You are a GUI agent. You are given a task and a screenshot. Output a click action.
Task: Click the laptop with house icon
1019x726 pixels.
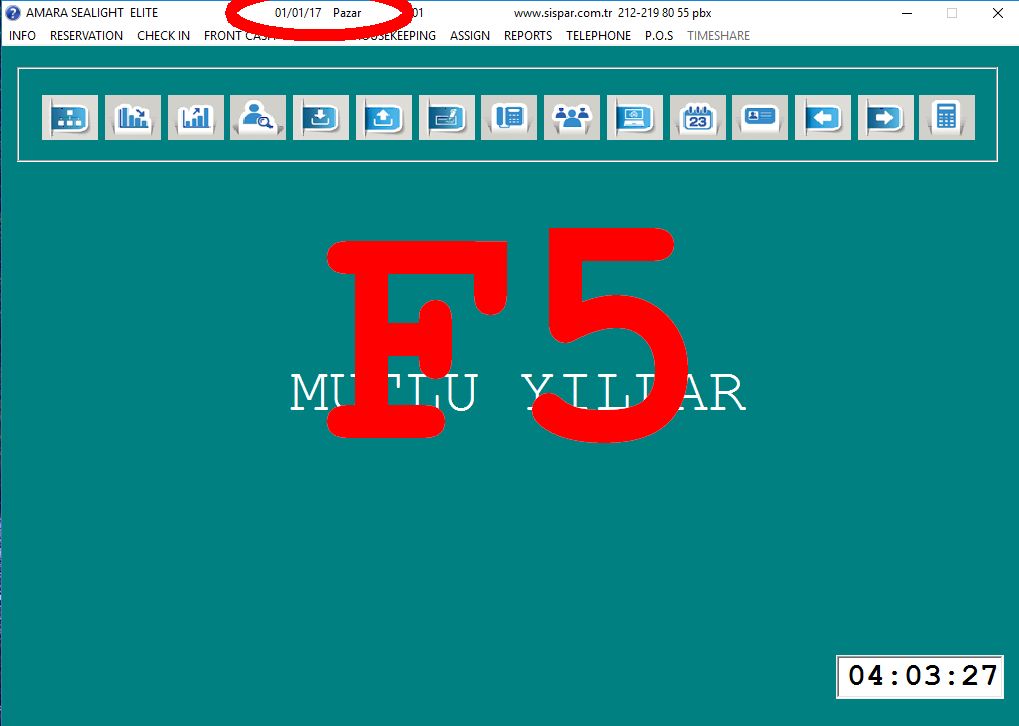635,117
